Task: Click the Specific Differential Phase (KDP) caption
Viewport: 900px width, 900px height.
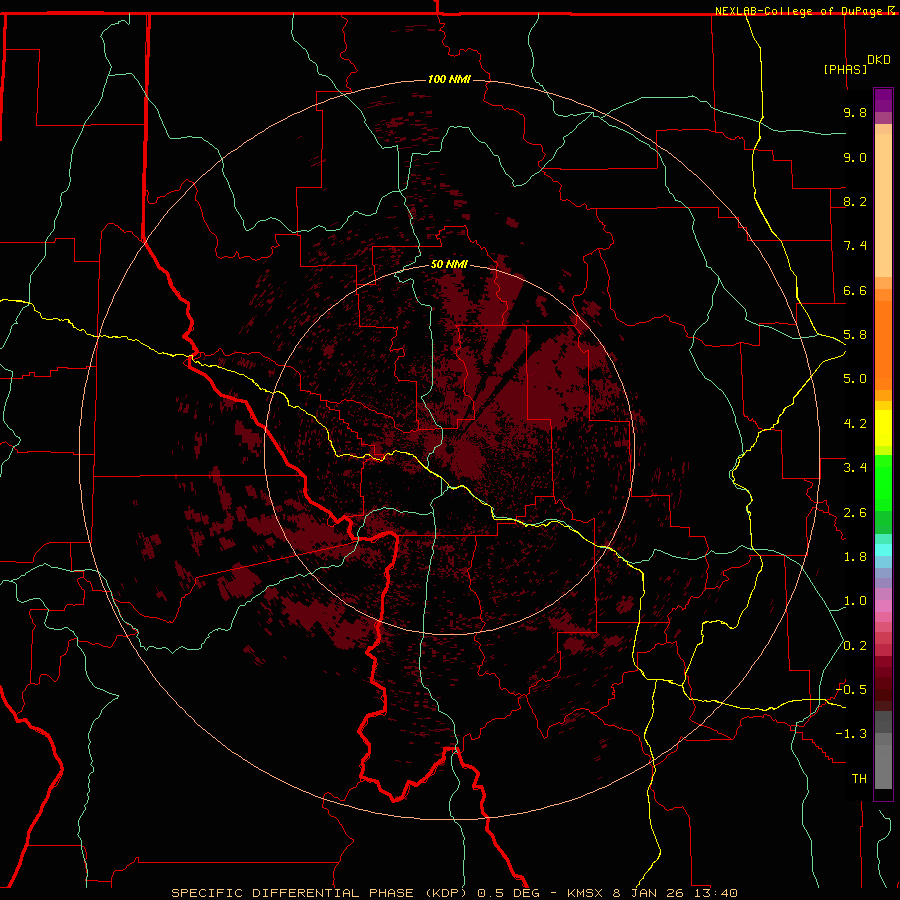Action: click(x=321, y=893)
